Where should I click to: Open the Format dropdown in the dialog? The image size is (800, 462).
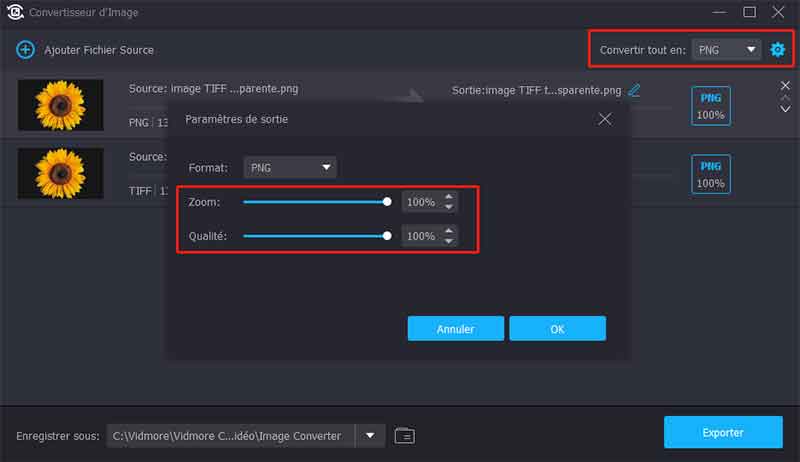290,168
